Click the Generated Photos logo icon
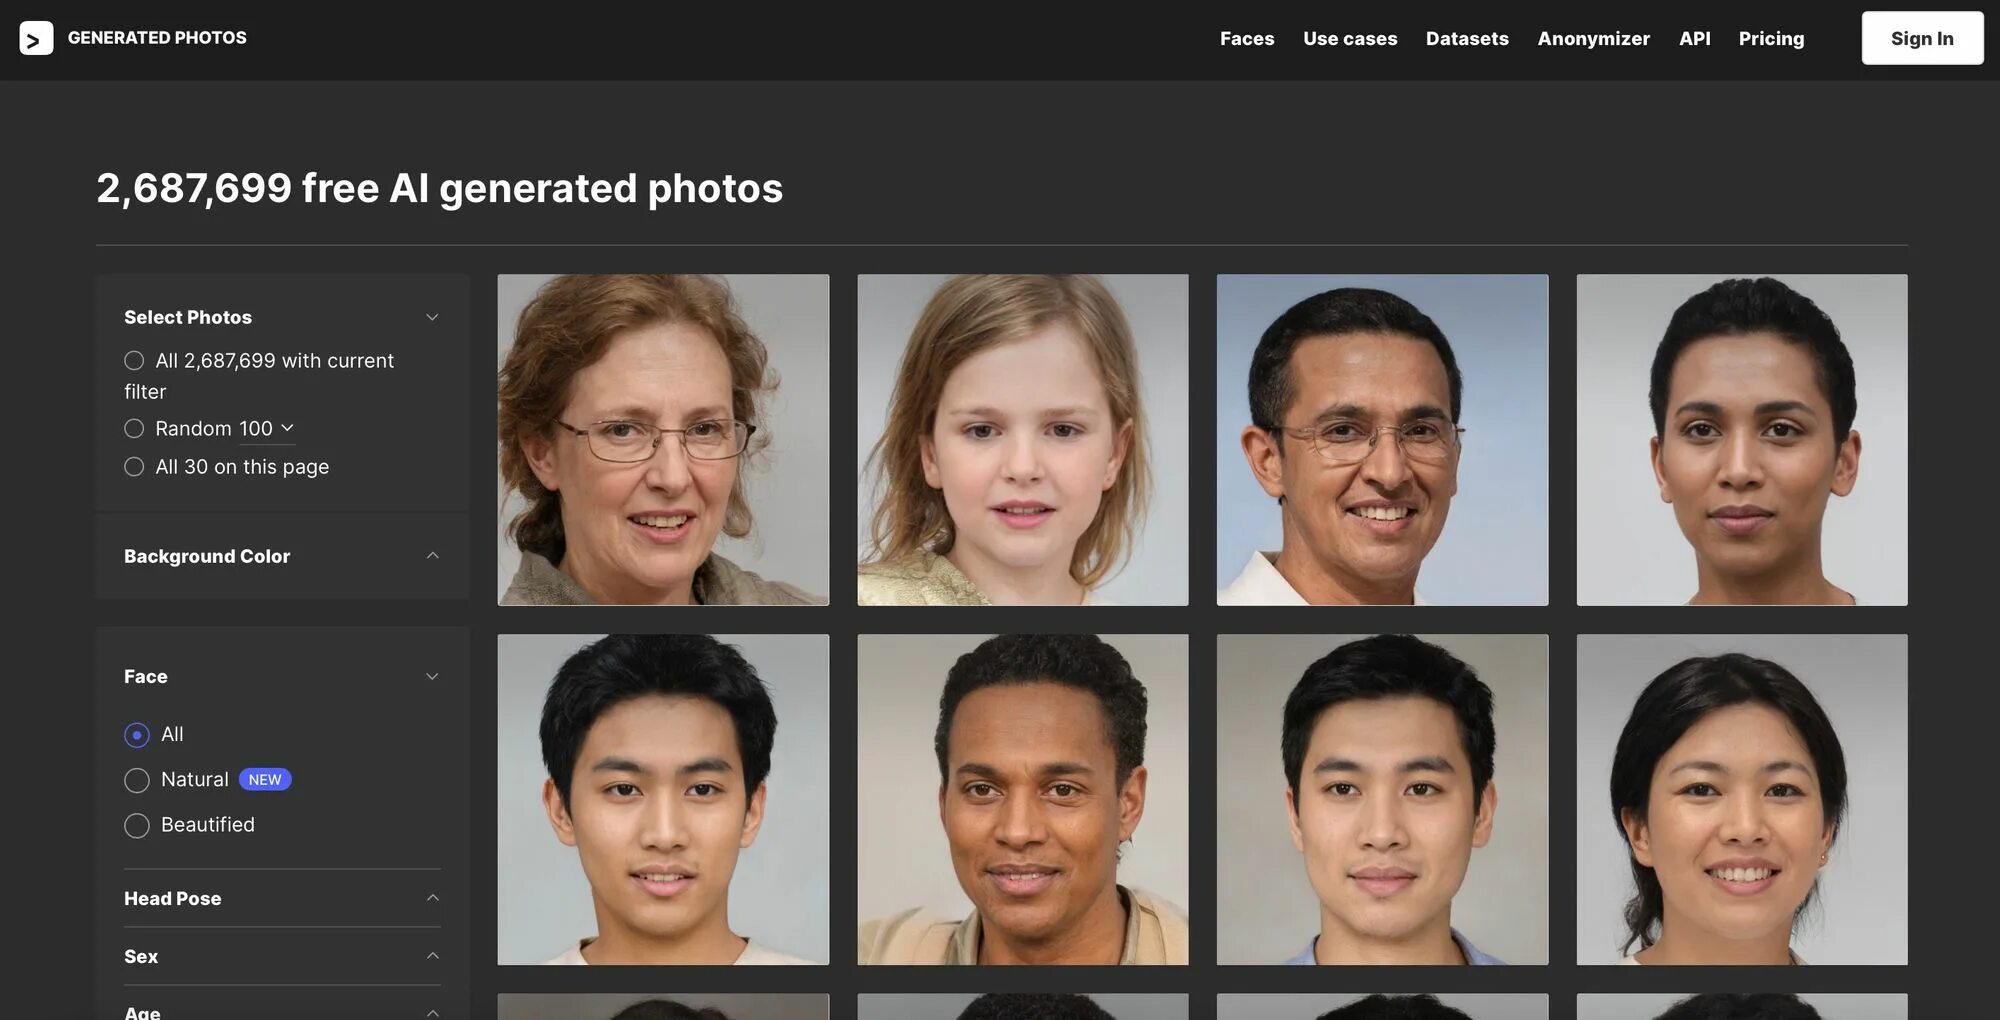 coord(36,38)
